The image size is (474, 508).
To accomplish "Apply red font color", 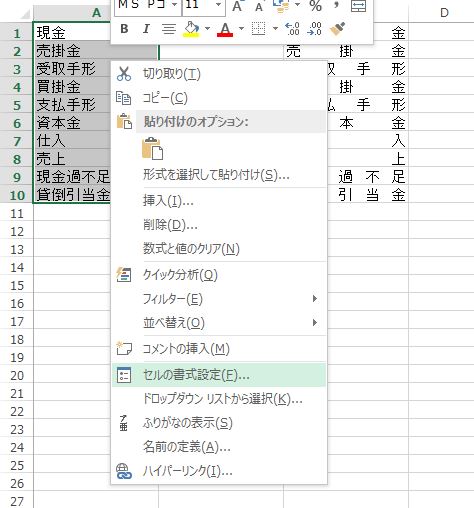I will pos(225,29).
